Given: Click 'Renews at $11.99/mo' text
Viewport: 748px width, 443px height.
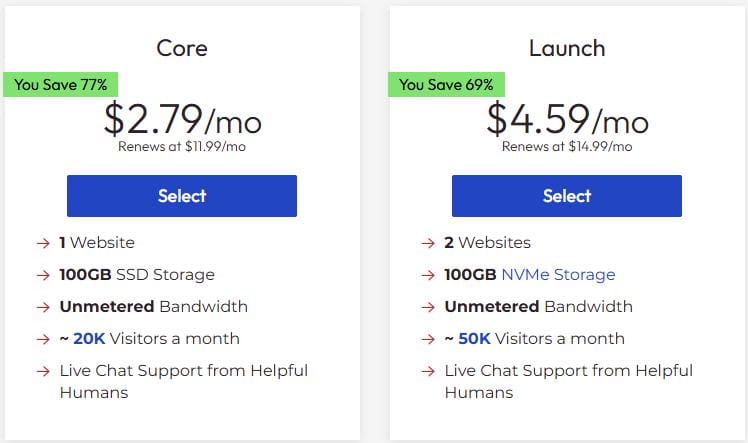Looking at the screenshot, I should (181, 146).
